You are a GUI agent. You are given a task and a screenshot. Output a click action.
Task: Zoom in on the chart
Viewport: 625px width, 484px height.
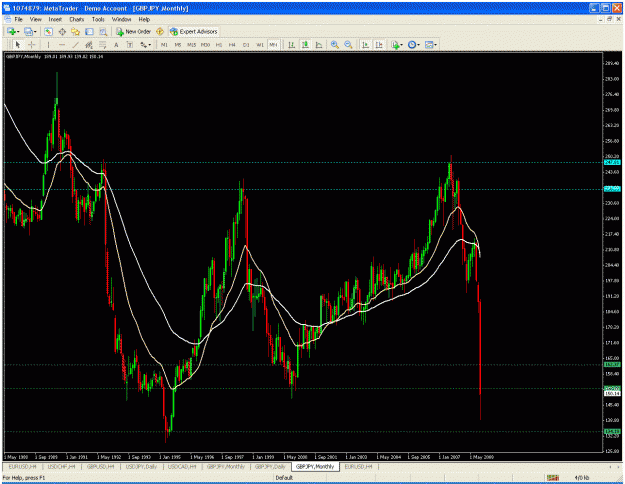point(335,45)
